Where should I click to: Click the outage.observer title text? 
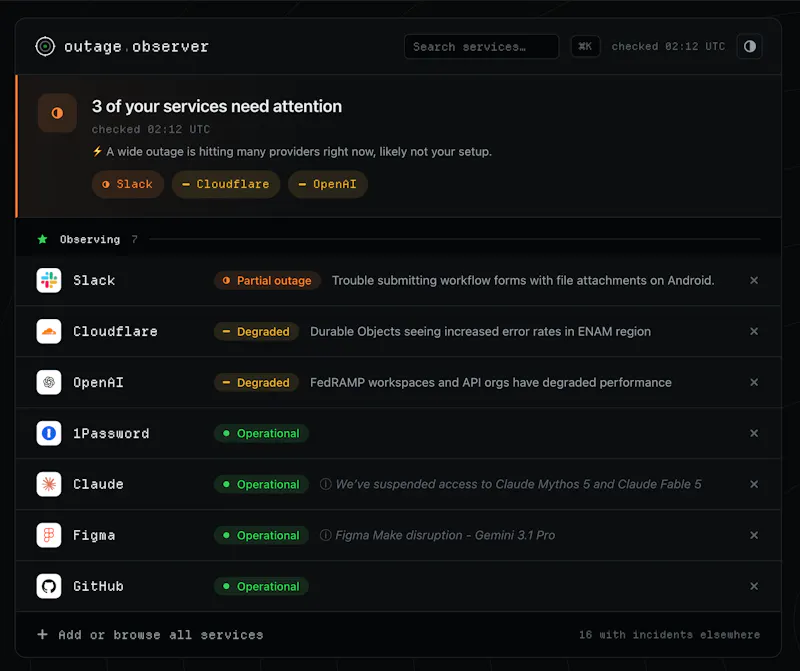pos(136,46)
